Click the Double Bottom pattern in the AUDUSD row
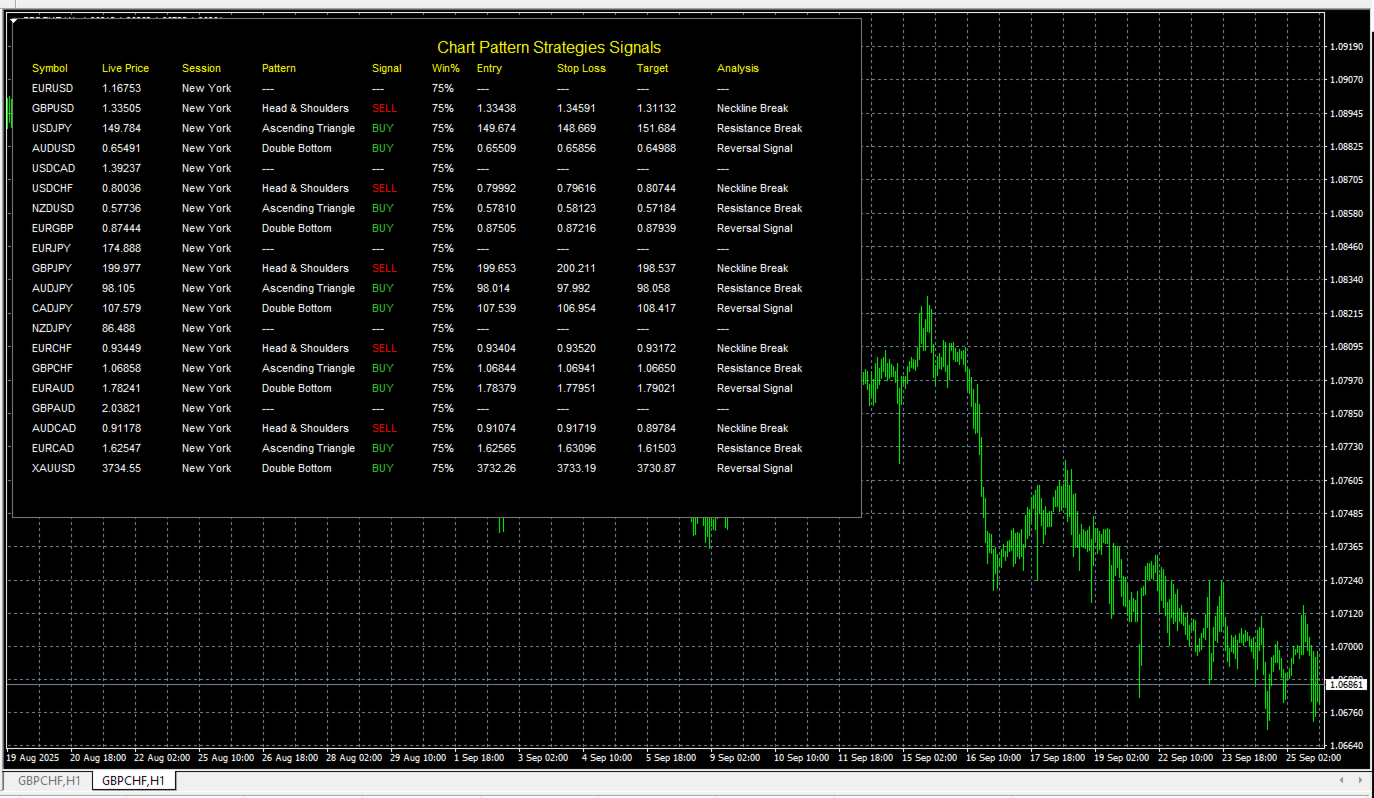1374x798 pixels. point(297,148)
